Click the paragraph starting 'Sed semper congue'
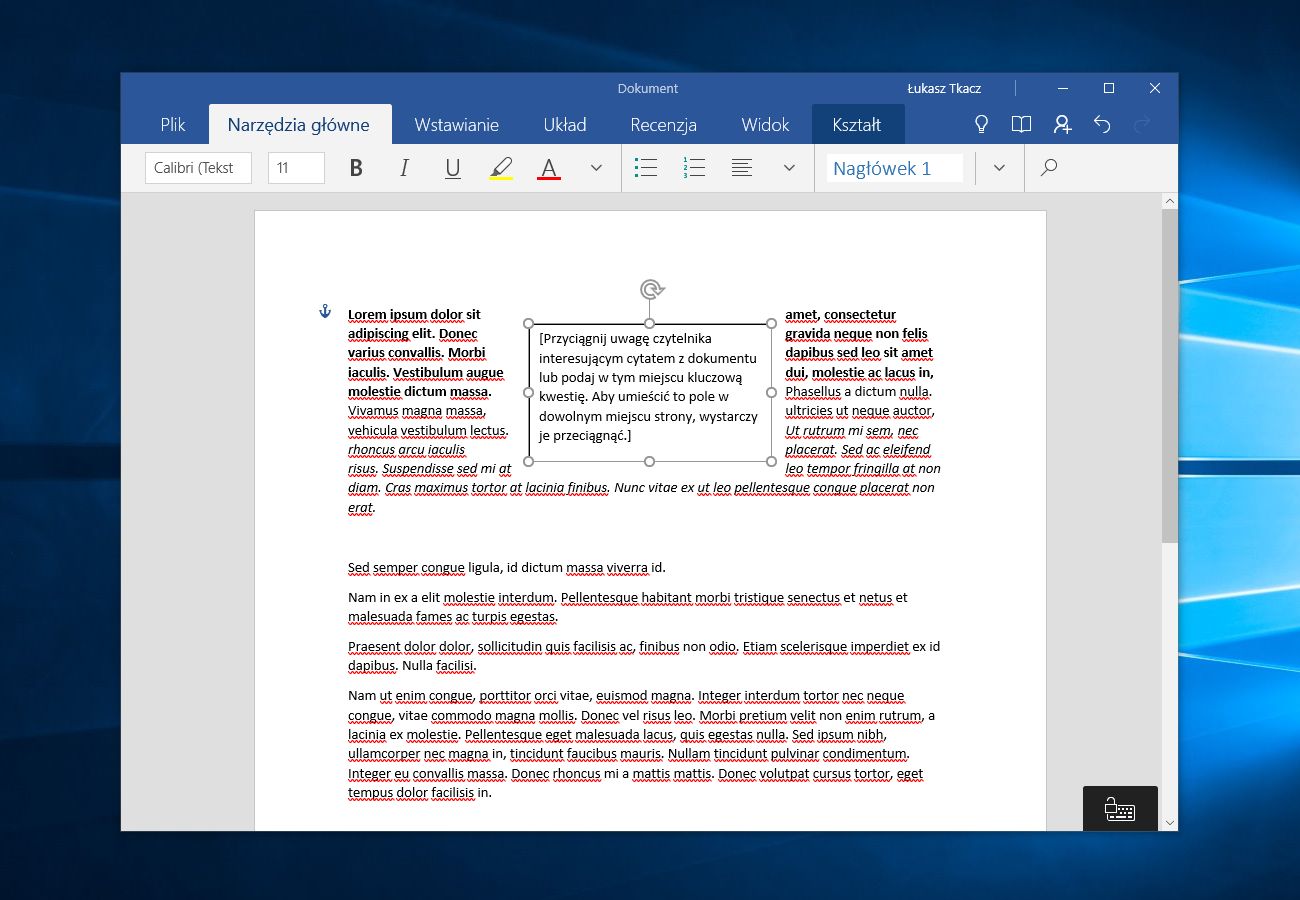1300x900 pixels. coord(507,568)
